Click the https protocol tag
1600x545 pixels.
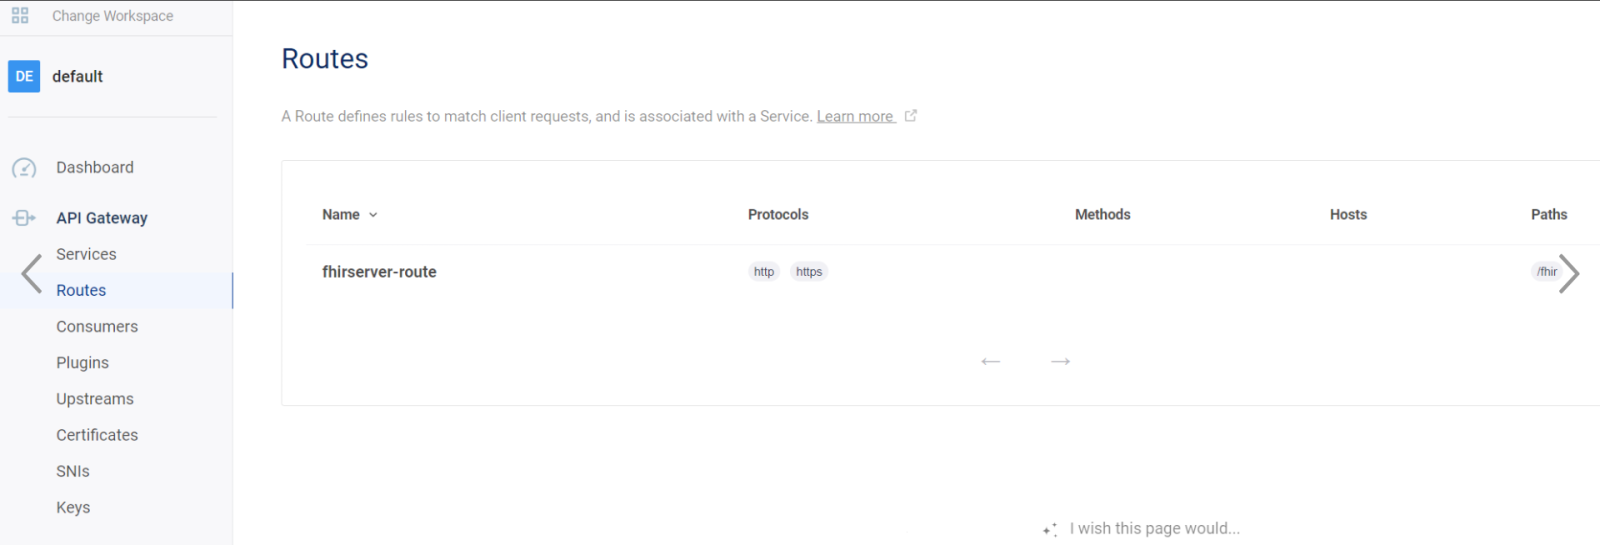click(x=809, y=272)
